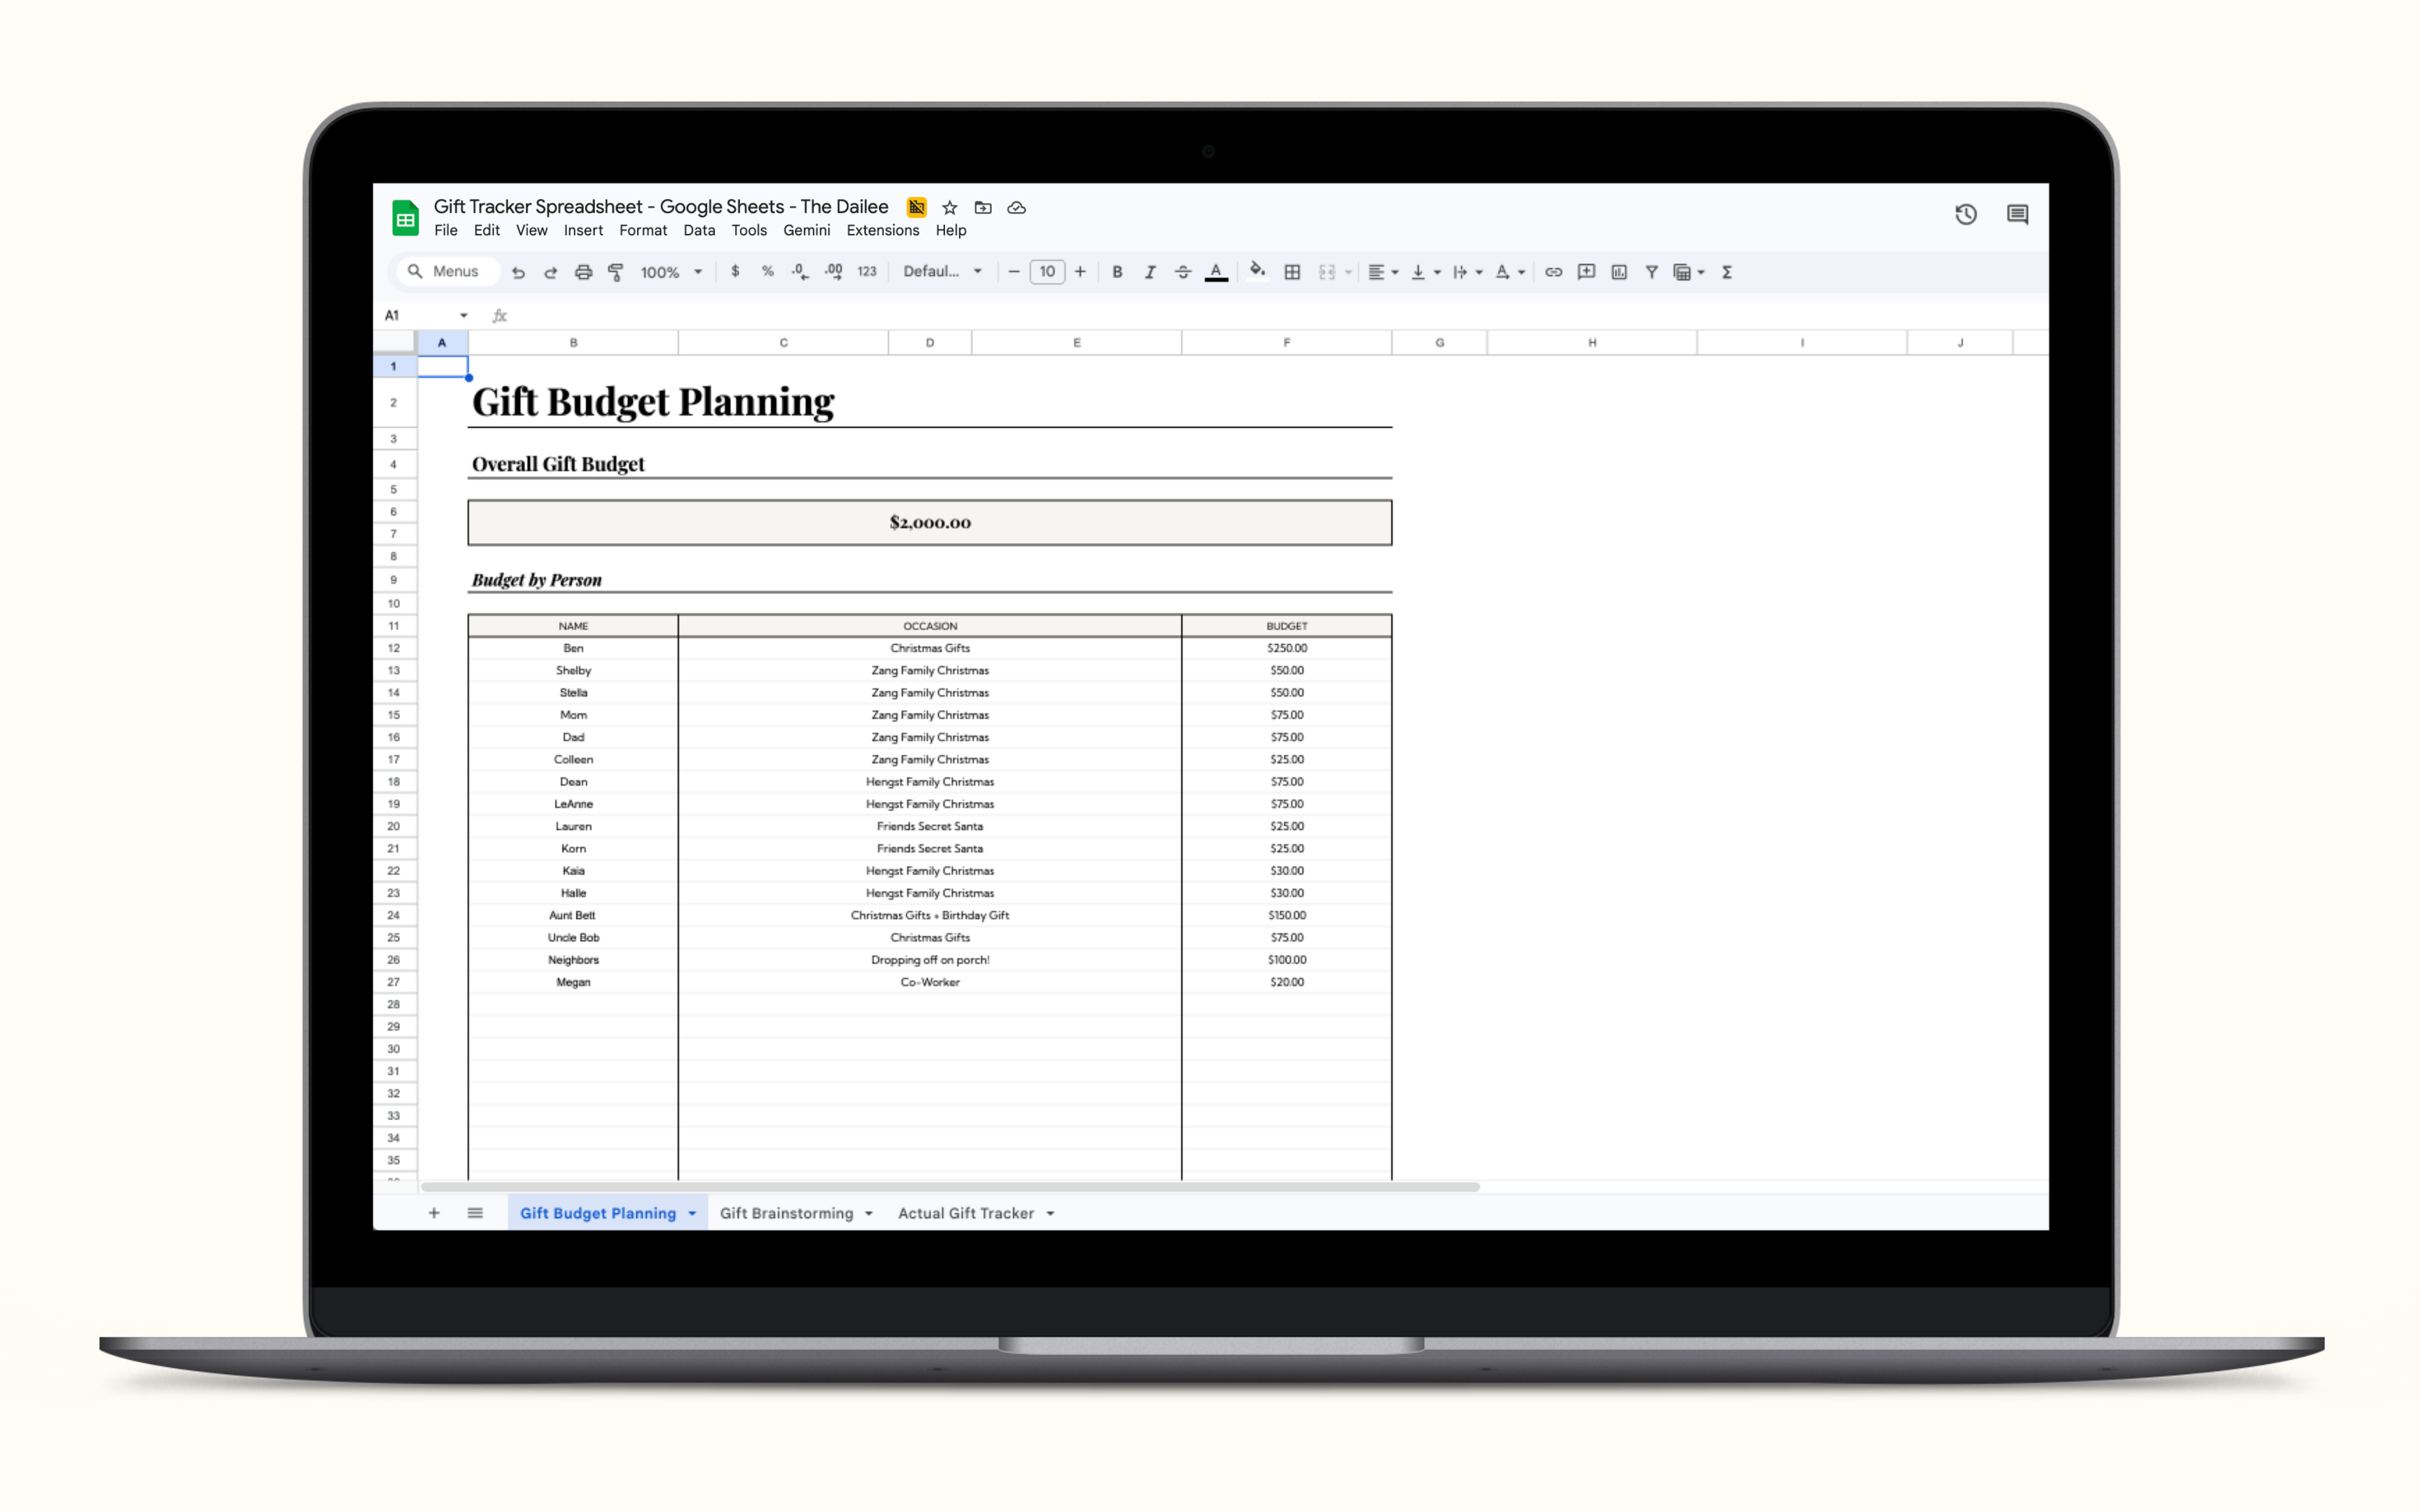
Task: Open the comments panel icon
Action: 2017,214
